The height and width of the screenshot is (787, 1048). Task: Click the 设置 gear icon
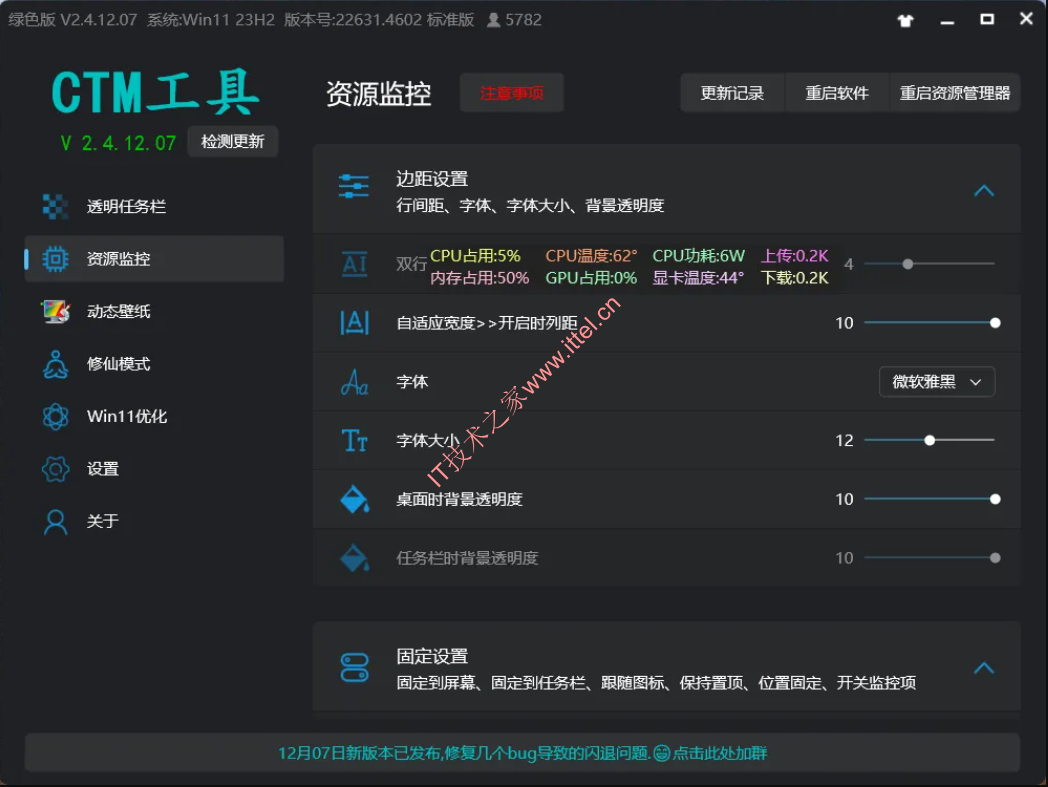(55, 469)
